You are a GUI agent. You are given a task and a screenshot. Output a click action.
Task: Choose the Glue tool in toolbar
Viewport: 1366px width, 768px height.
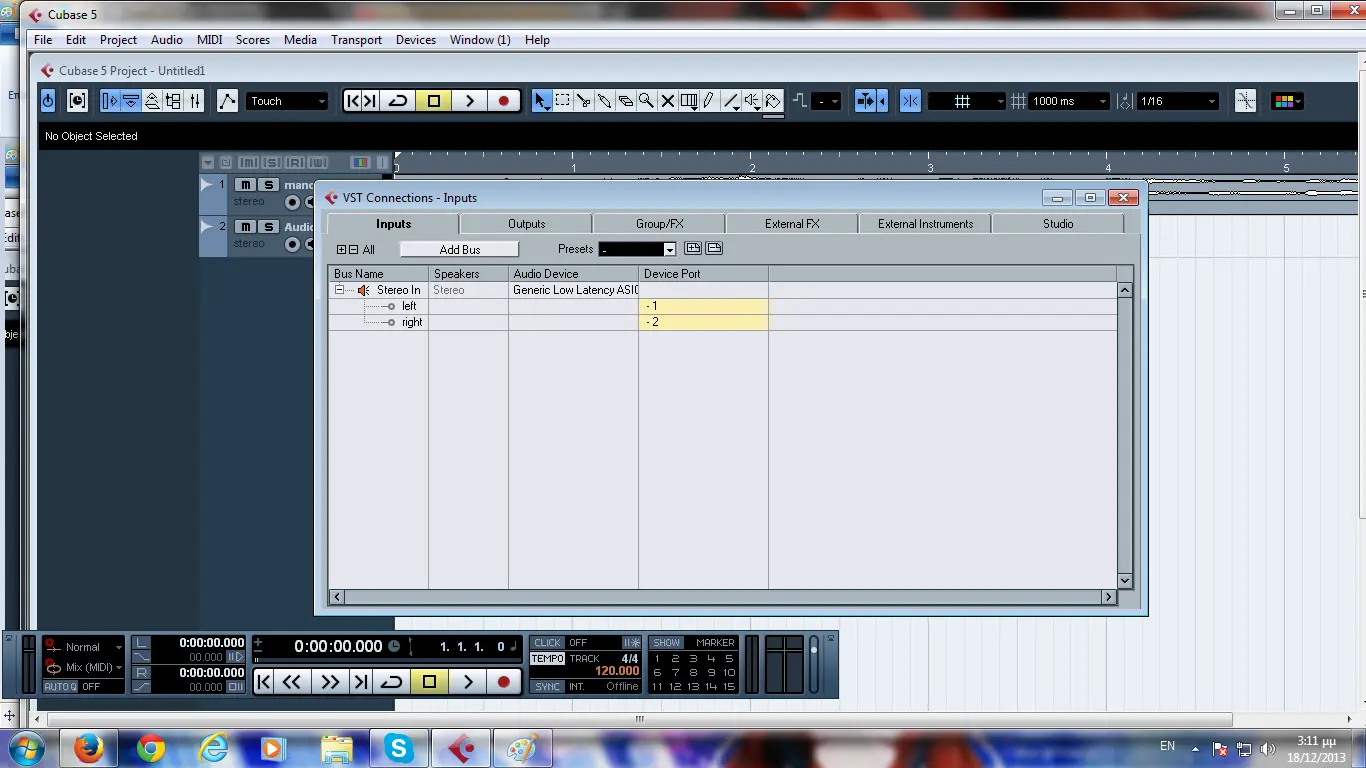pos(605,101)
